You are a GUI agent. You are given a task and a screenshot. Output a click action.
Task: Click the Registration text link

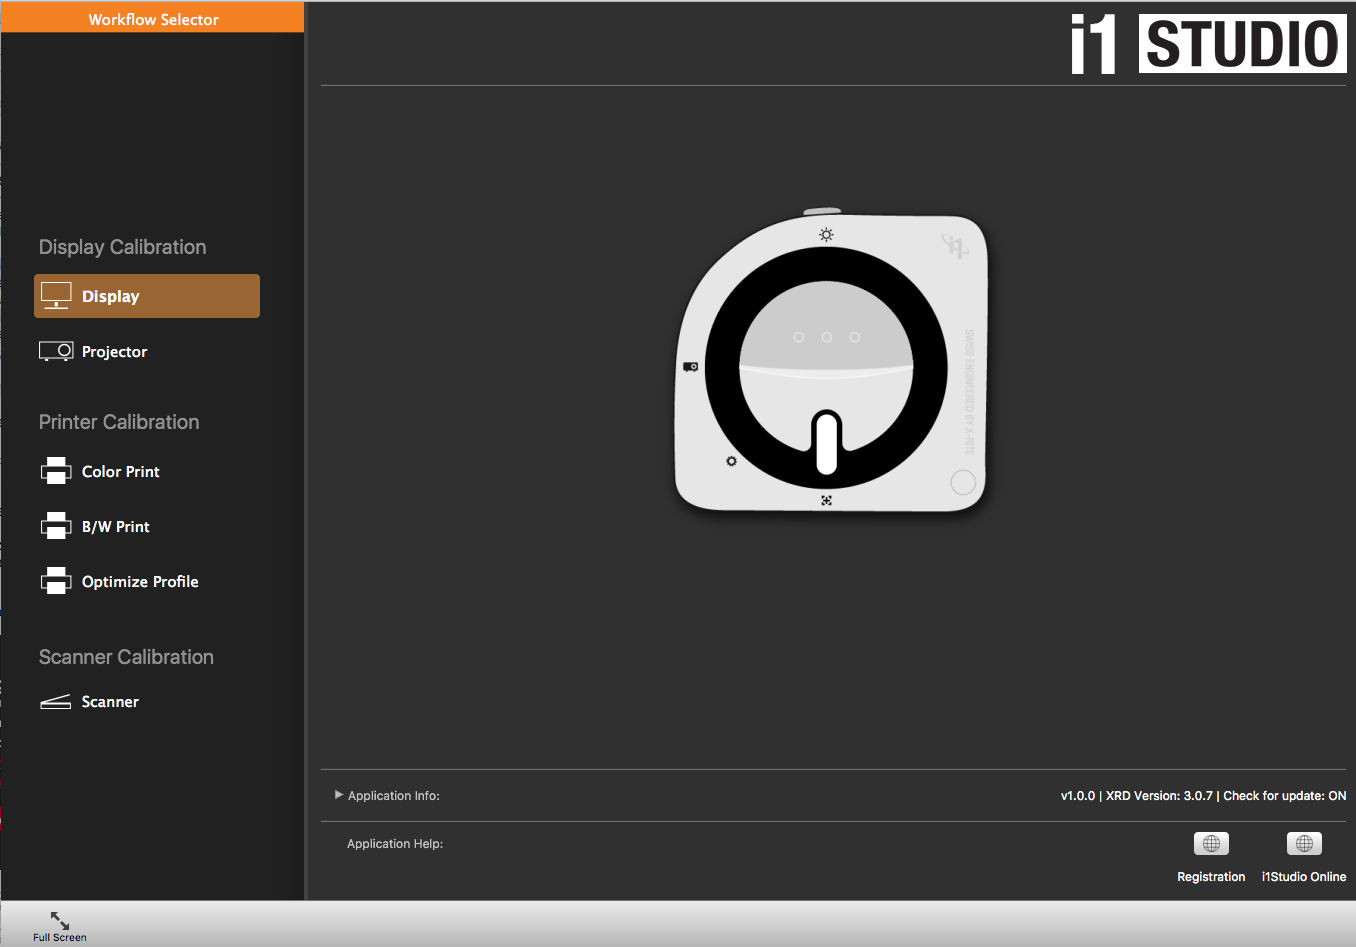click(1211, 877)
